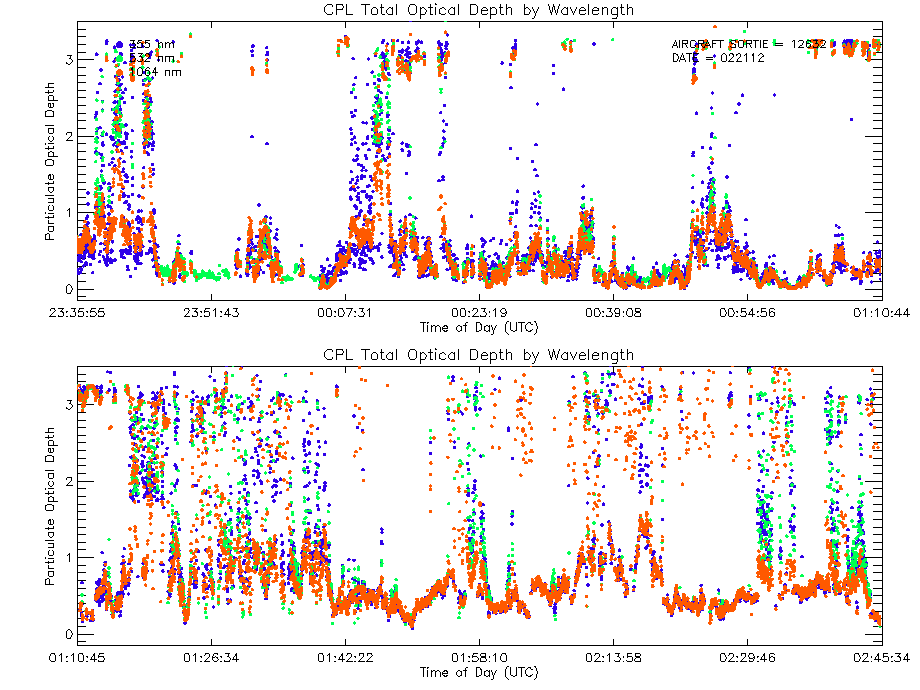This screenshot has width=920, height=690.
Task: Select the '355 nm' legend label
Action: [151, 44]
